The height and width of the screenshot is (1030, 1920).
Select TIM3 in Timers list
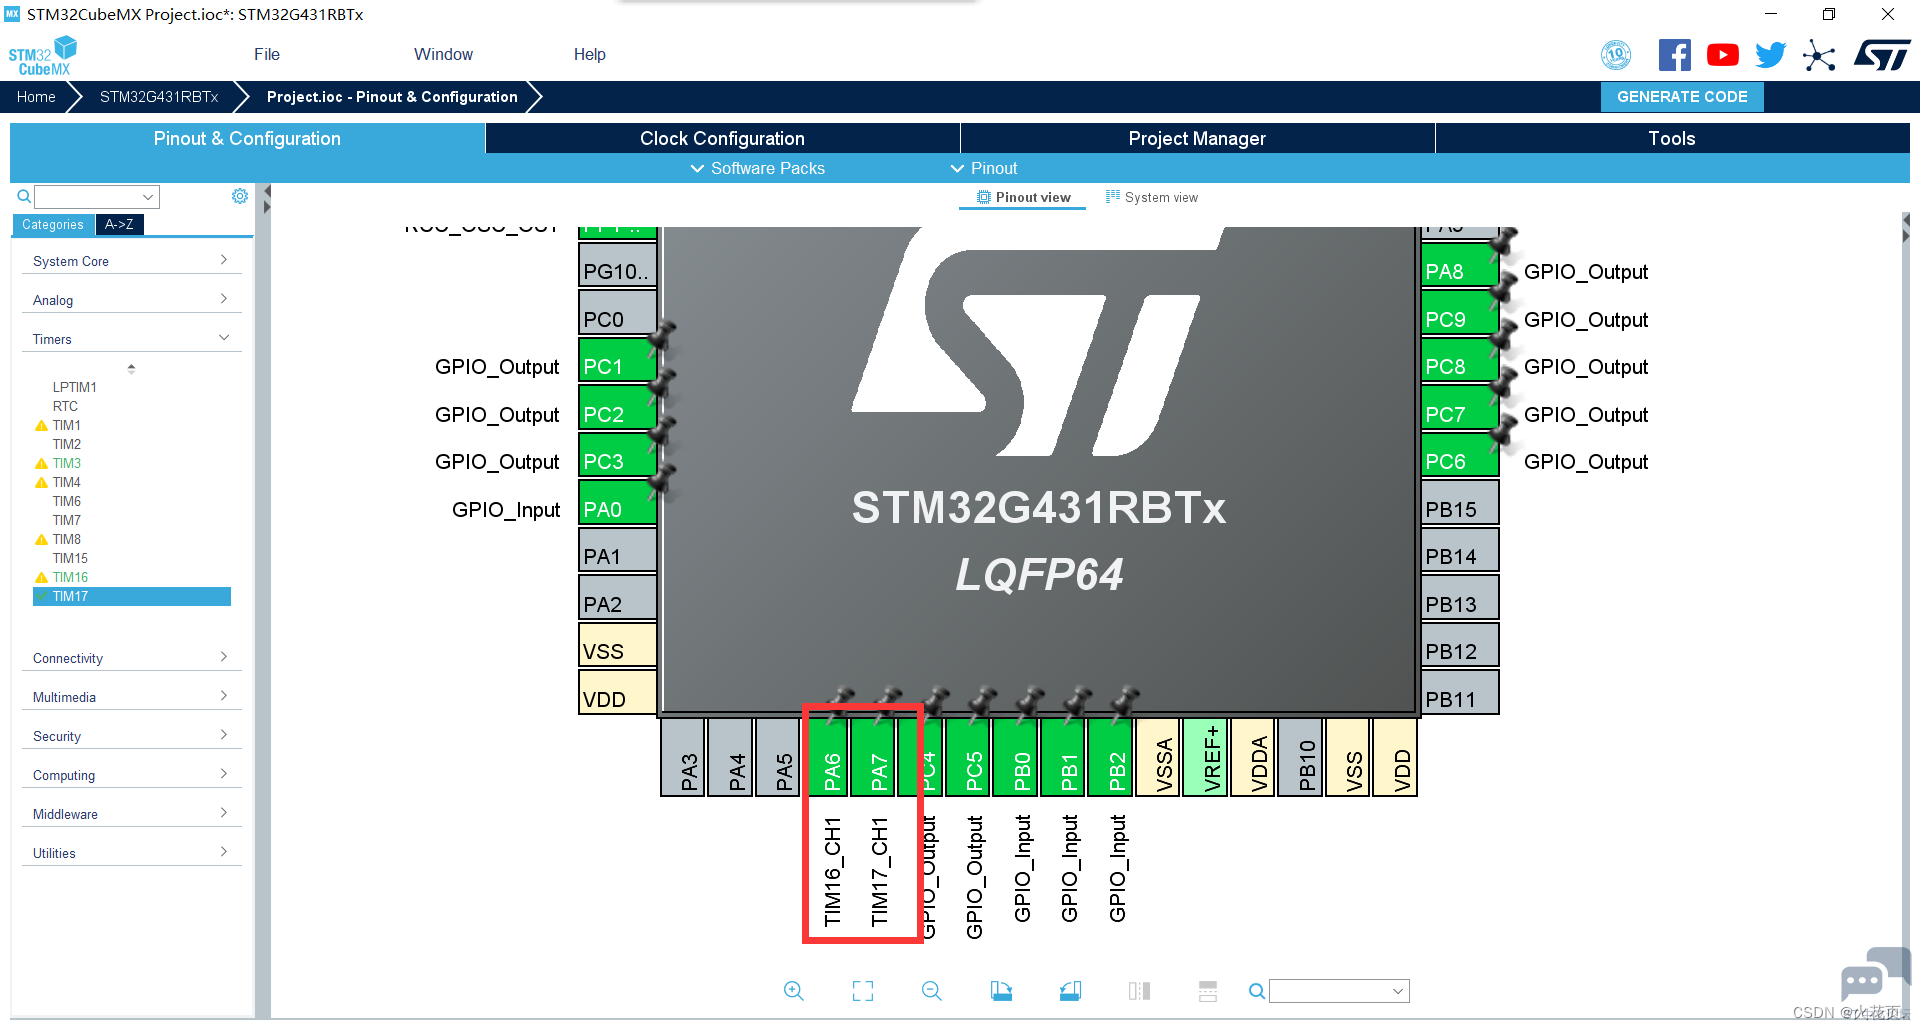(x=67, y=463)
